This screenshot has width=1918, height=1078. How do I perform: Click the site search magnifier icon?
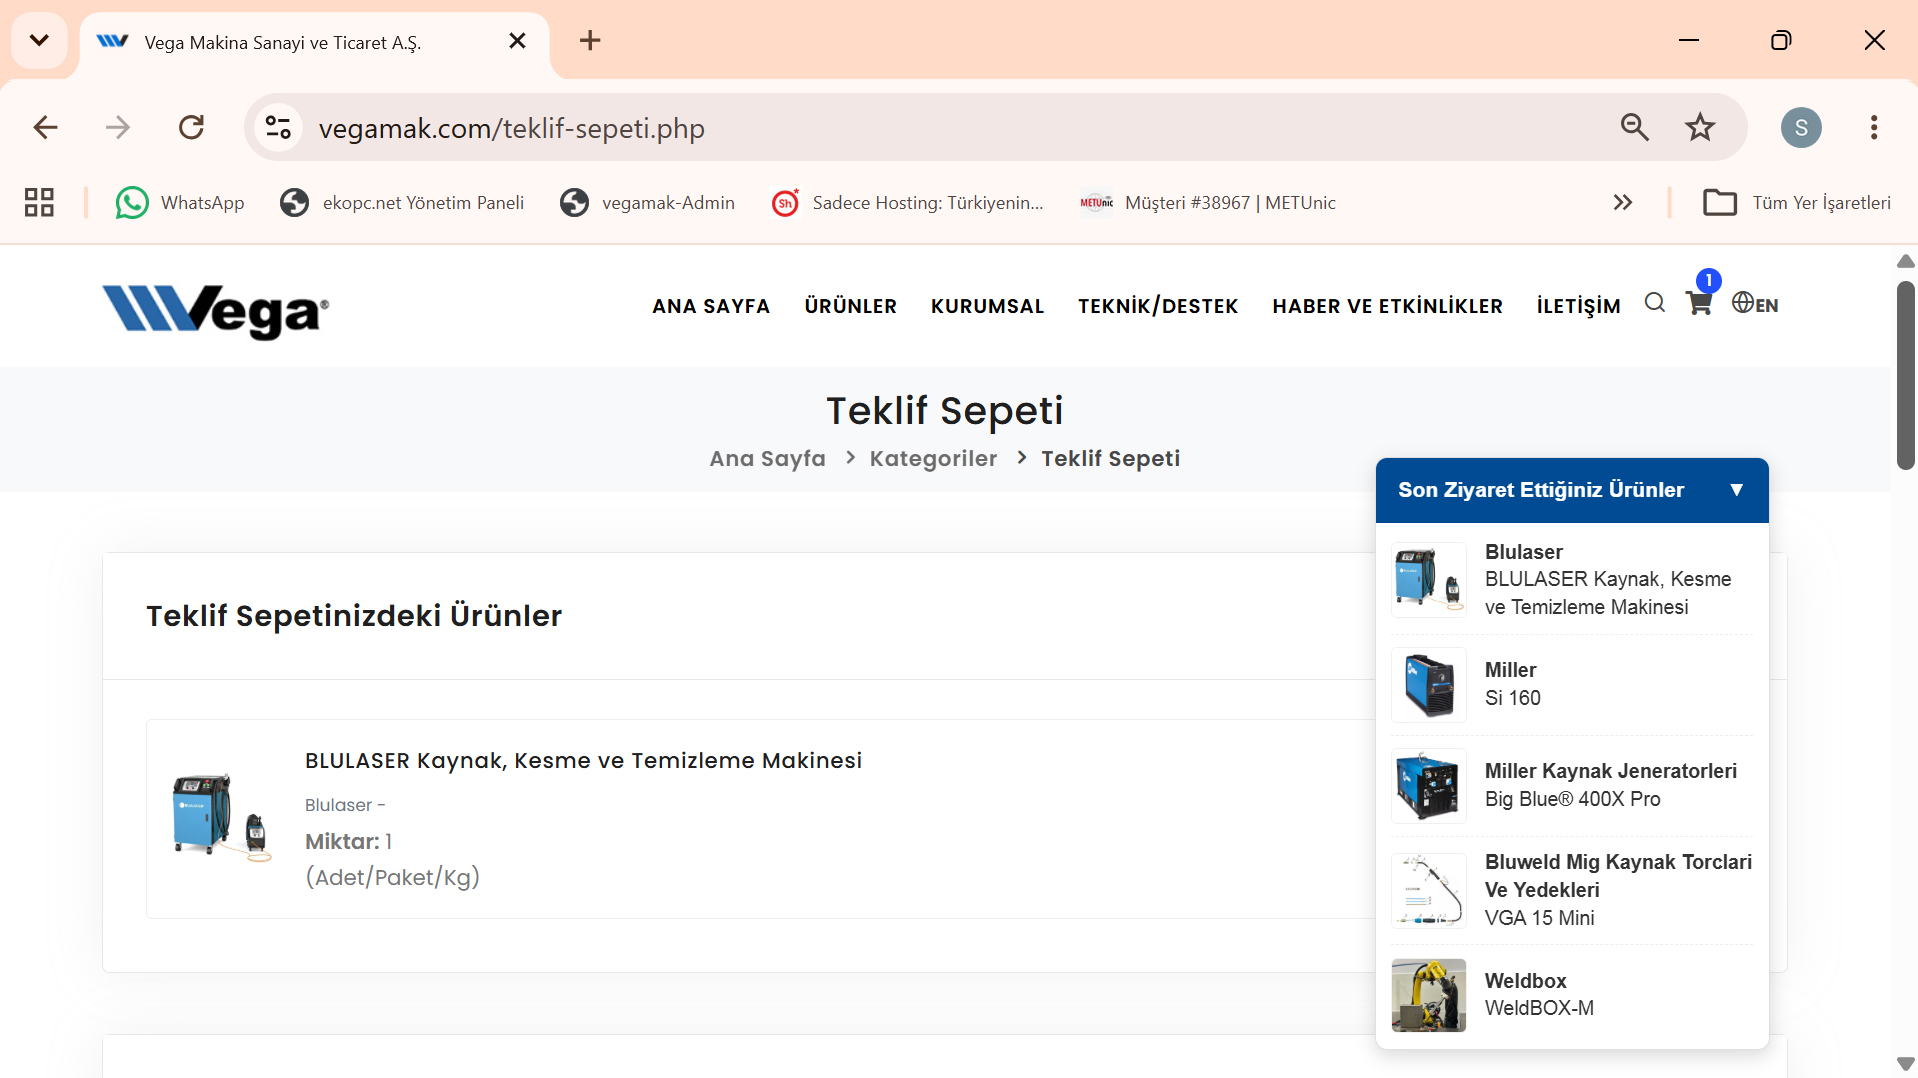pyautogui.click(x=1655, y=303)
